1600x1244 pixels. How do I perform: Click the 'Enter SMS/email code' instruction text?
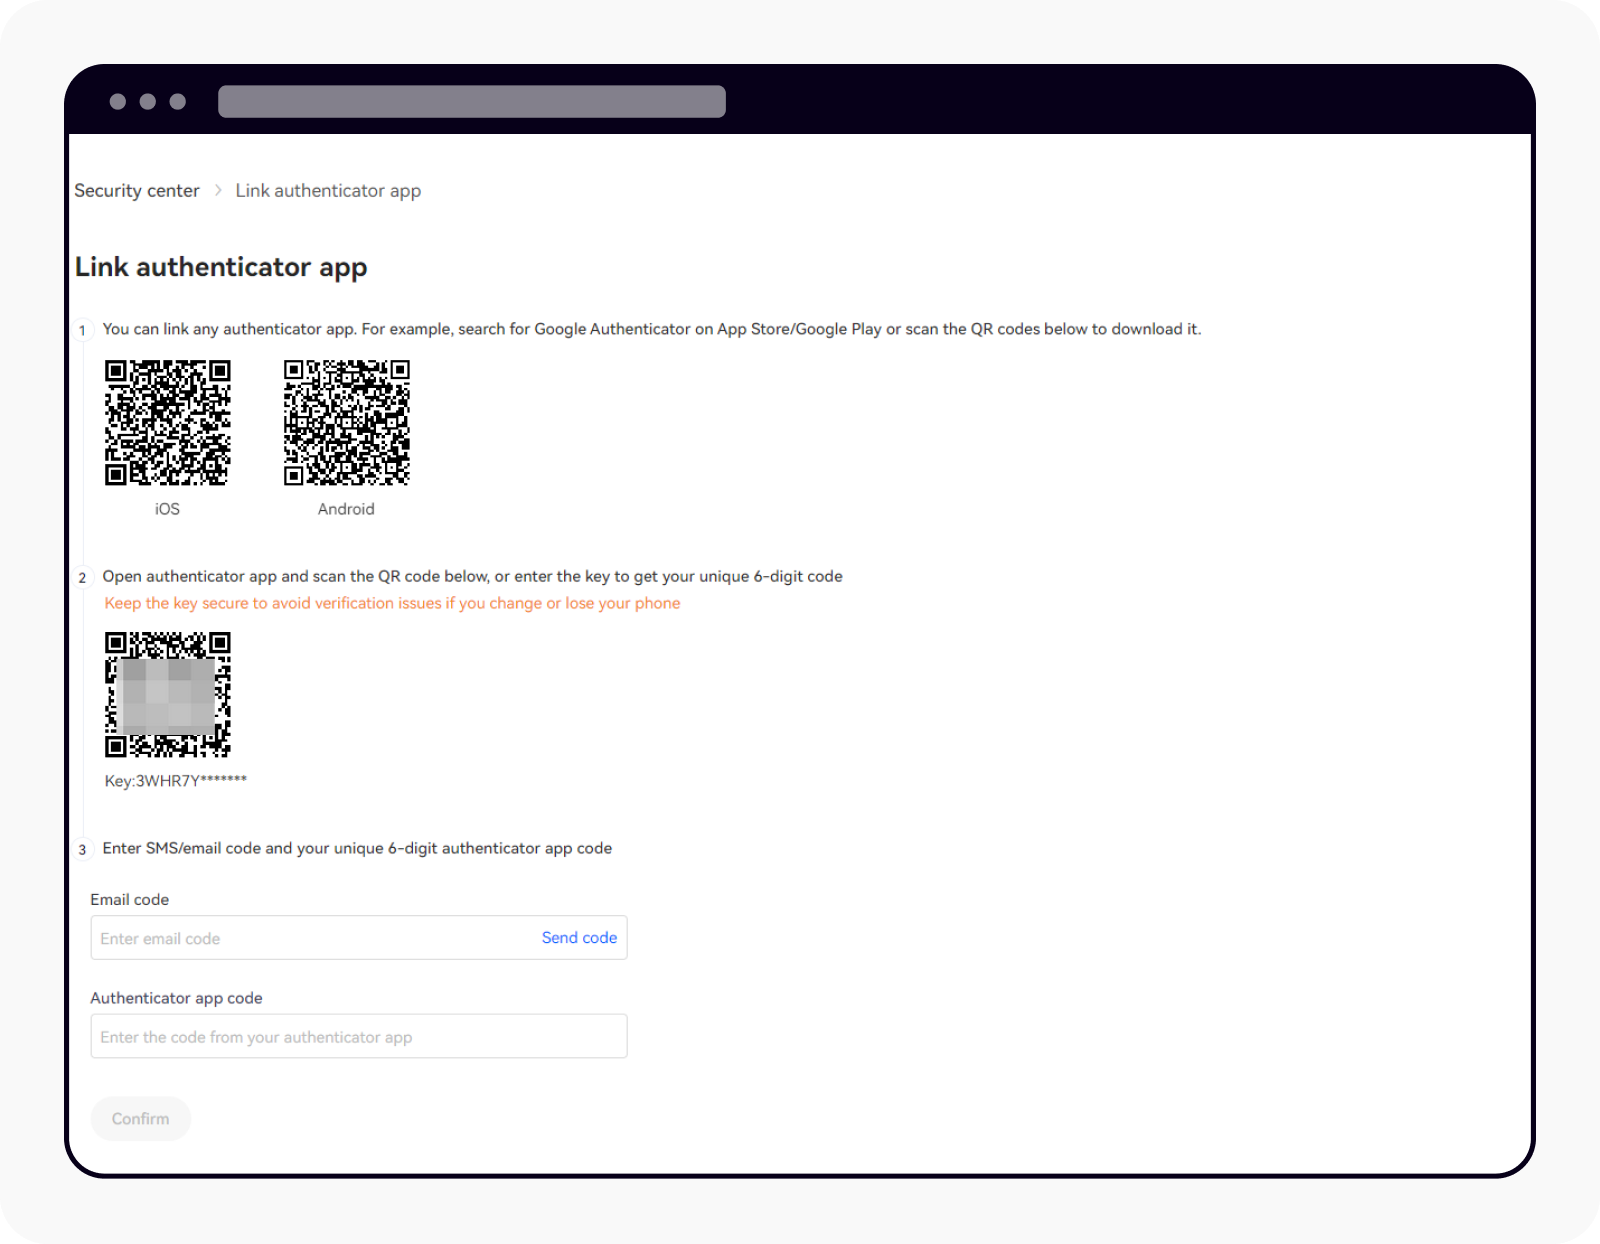pyautogui.click(x=357, y=848)
